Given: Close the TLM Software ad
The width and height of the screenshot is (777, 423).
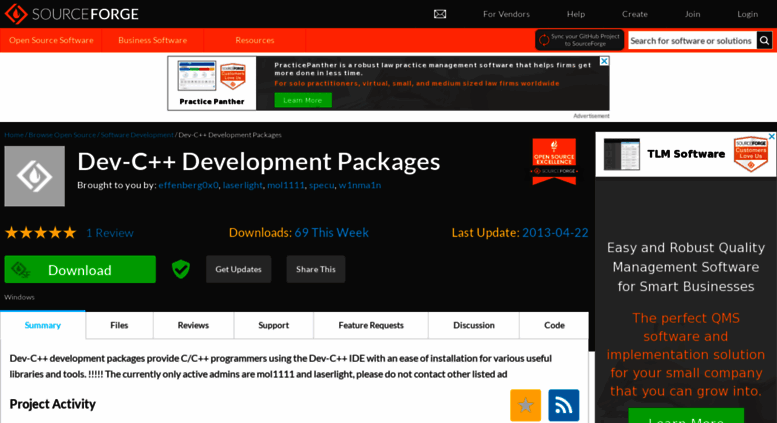Looking at the screenshot, I should 772,136.
